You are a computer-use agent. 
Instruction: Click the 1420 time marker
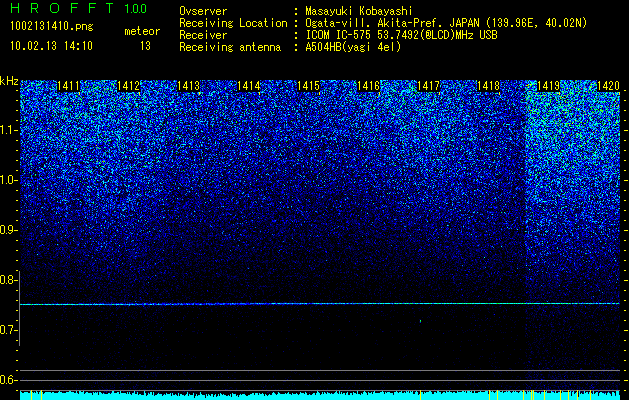pyautogui.click(x=608, y=86)
